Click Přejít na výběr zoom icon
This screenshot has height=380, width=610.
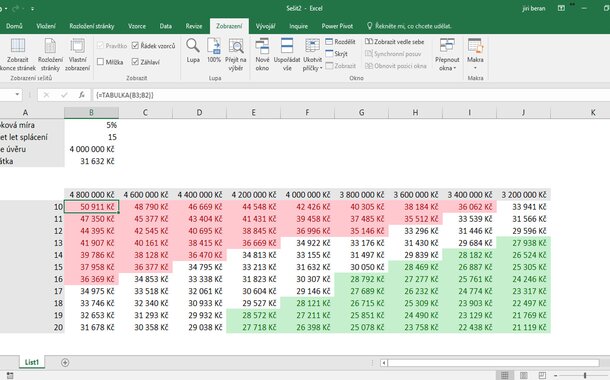236,54
